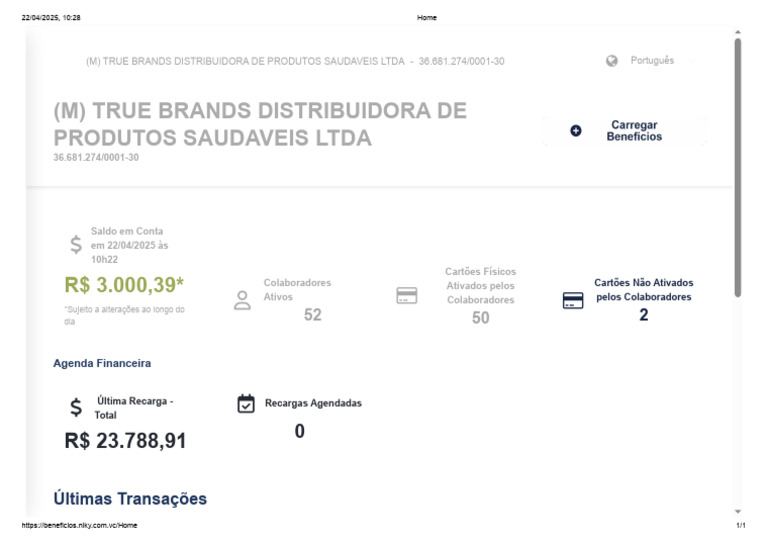Open the Português language selector
Image resolution: width=768 pixels, height=543 pixels.
coord(652,60)
